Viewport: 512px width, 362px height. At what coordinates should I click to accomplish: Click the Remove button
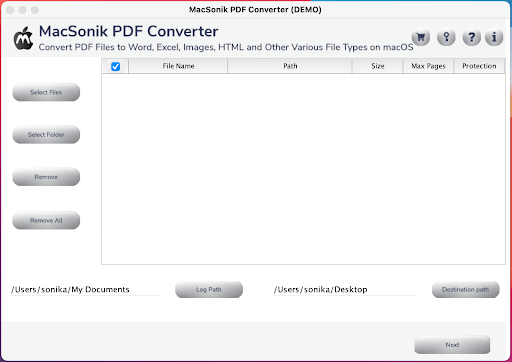click(x=46, y=177)
